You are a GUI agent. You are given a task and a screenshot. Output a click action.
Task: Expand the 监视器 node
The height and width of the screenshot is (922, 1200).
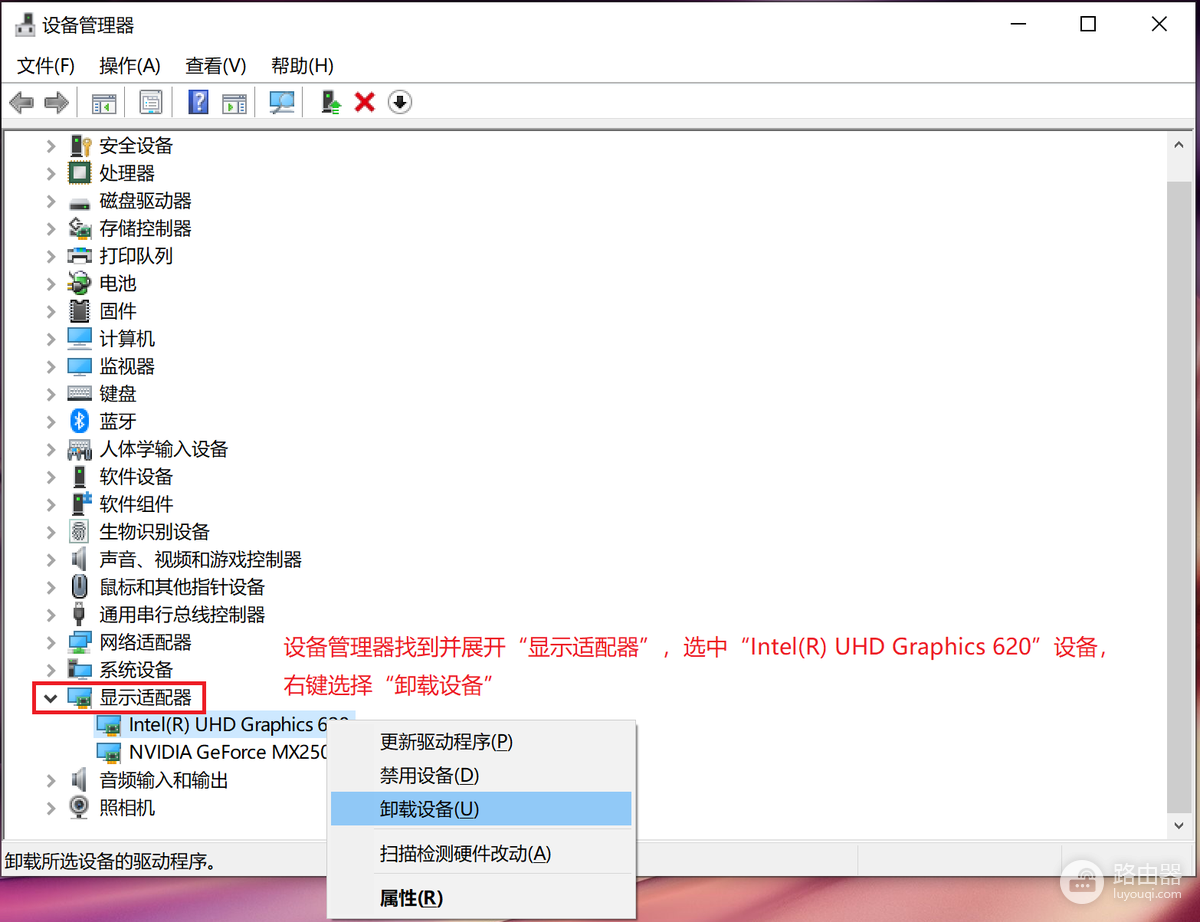coord(51,367)
